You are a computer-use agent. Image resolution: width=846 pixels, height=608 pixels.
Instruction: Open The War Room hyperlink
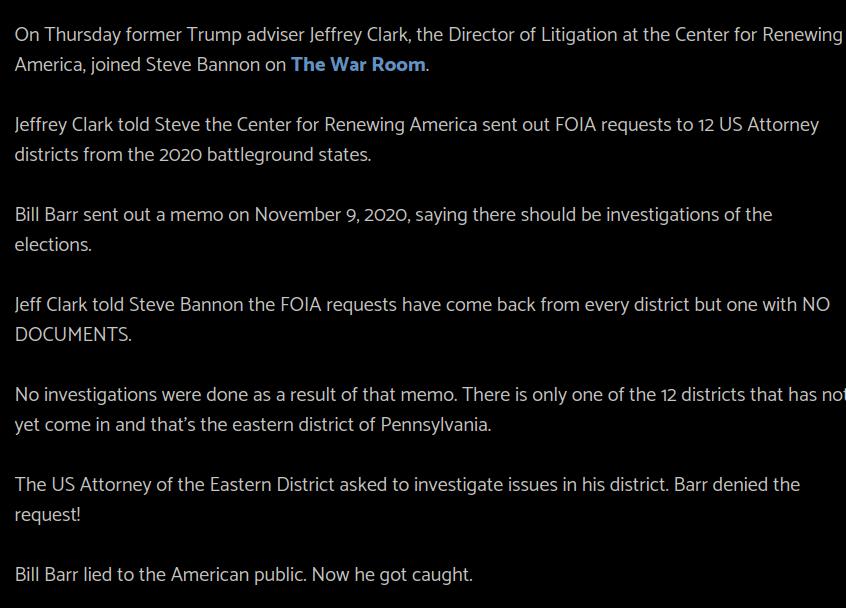(x=358, y=65)
